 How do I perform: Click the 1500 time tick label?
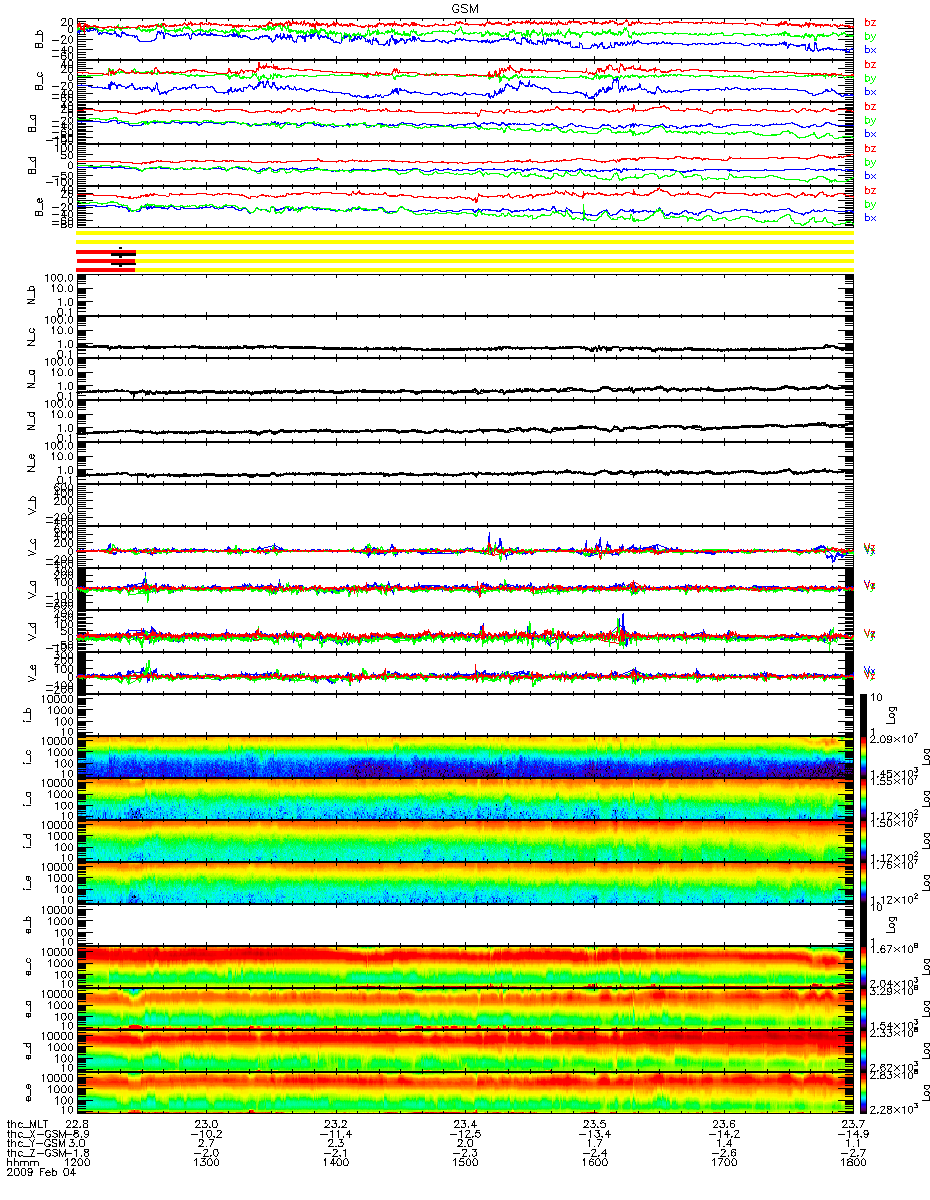(465, 1163)
